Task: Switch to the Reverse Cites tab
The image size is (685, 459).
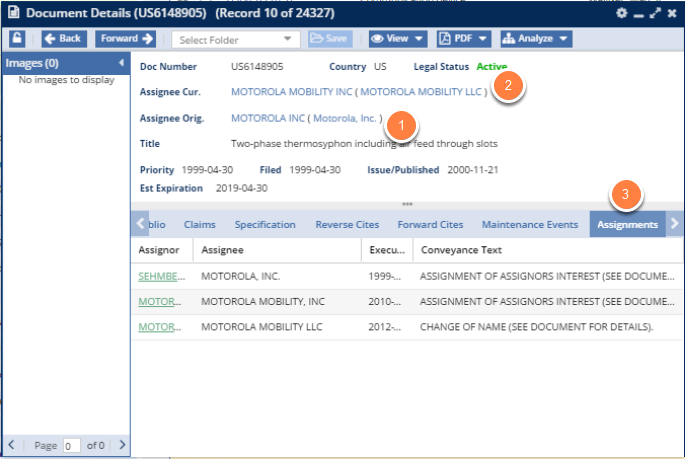Action: (347, 224)
